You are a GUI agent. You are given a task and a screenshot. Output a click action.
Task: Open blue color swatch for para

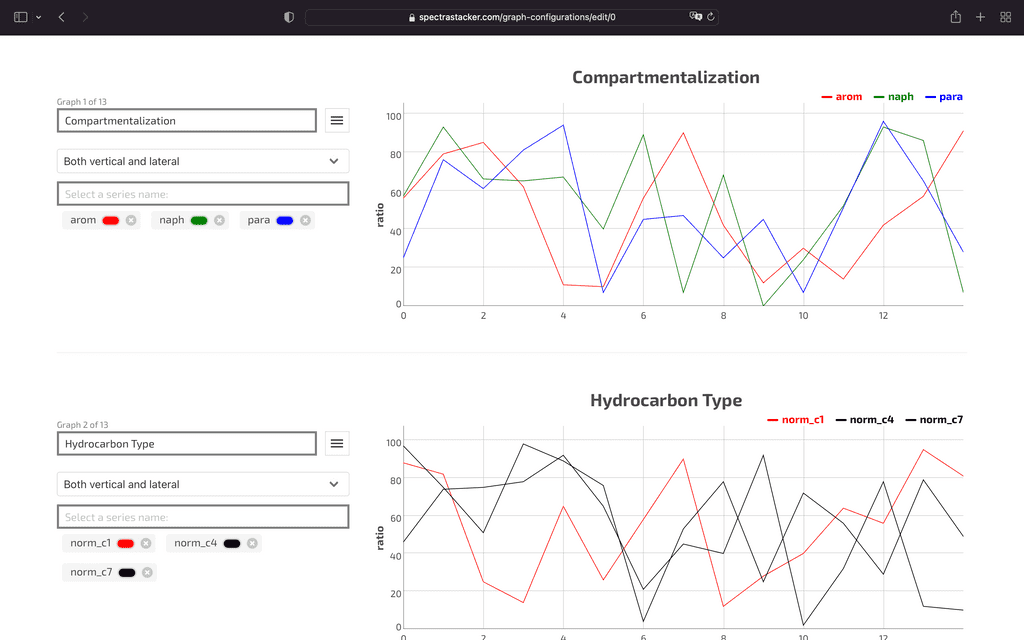pyautogui.click(x=285, y=221)
